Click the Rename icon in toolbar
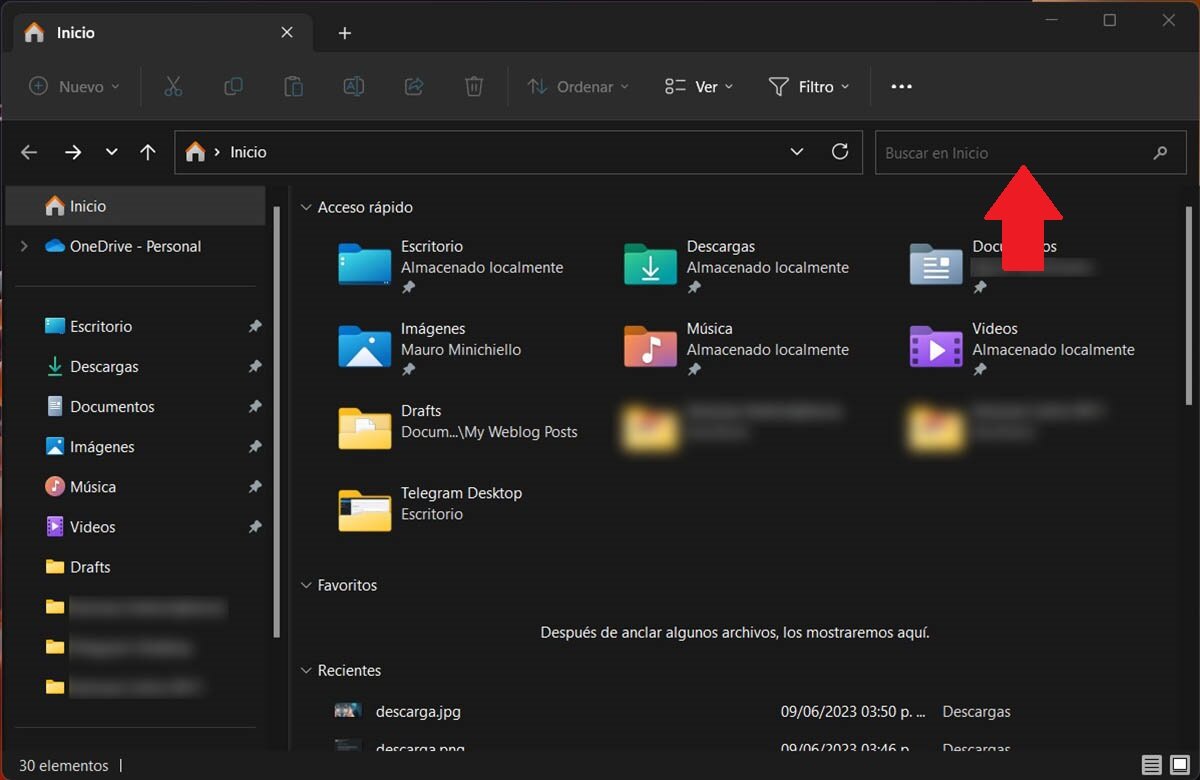Viewport: 1200px width, 780px height. tap(353, 87)
